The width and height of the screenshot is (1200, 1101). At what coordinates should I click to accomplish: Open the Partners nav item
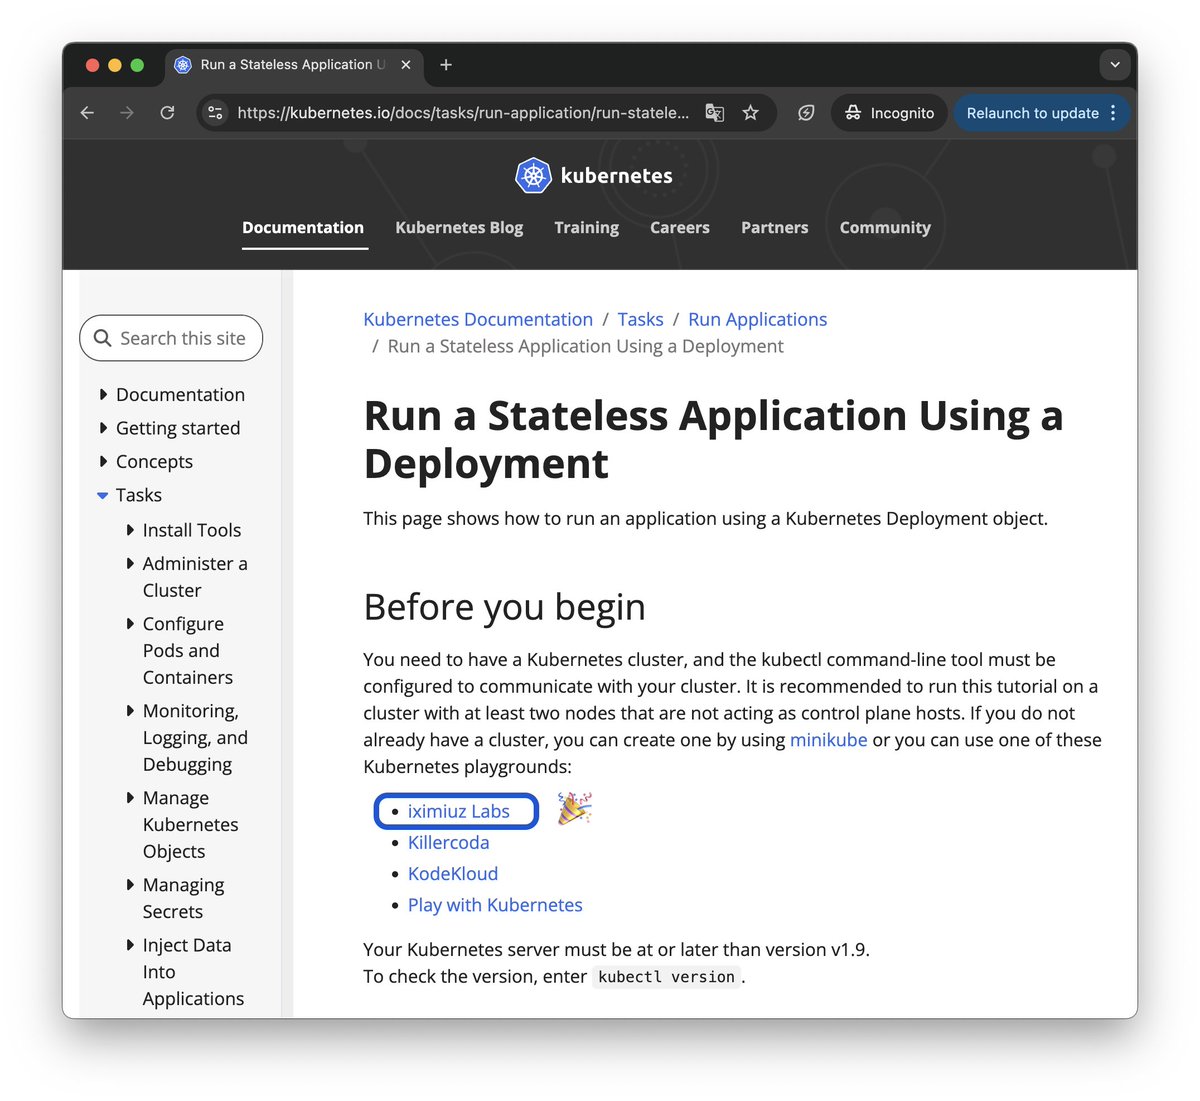775,228
